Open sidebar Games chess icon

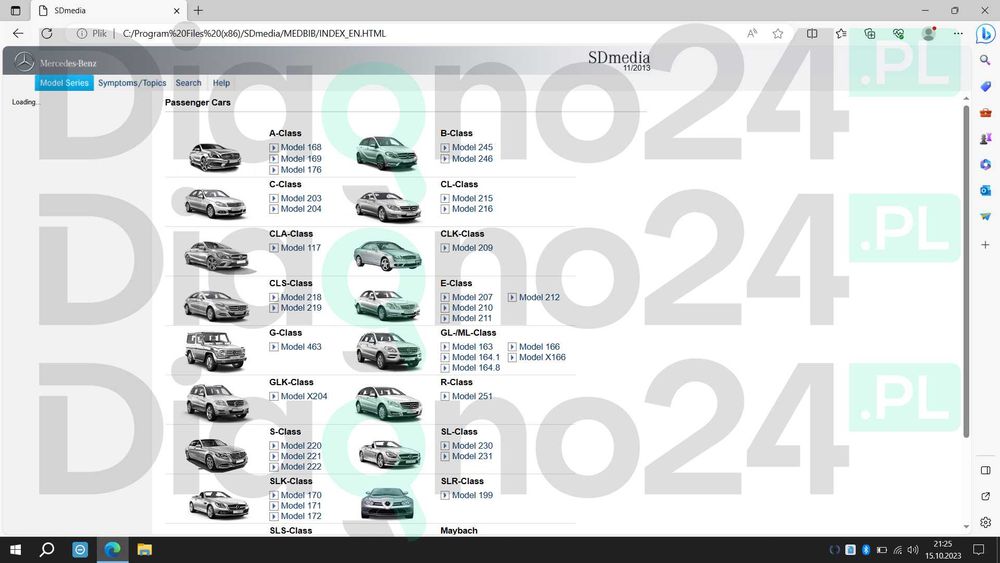985,138
